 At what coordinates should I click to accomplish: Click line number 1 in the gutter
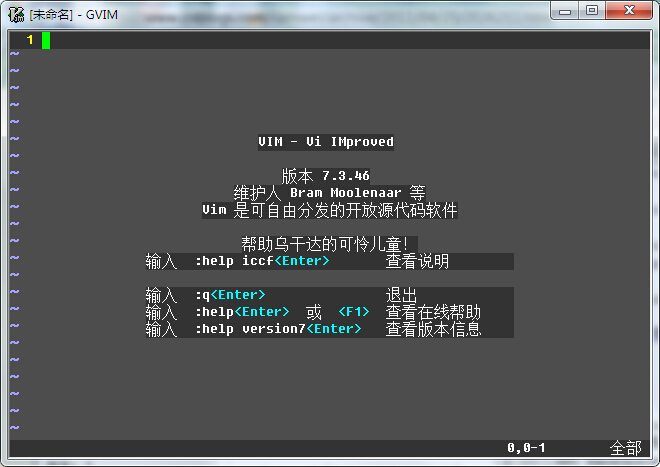(29, 40)
